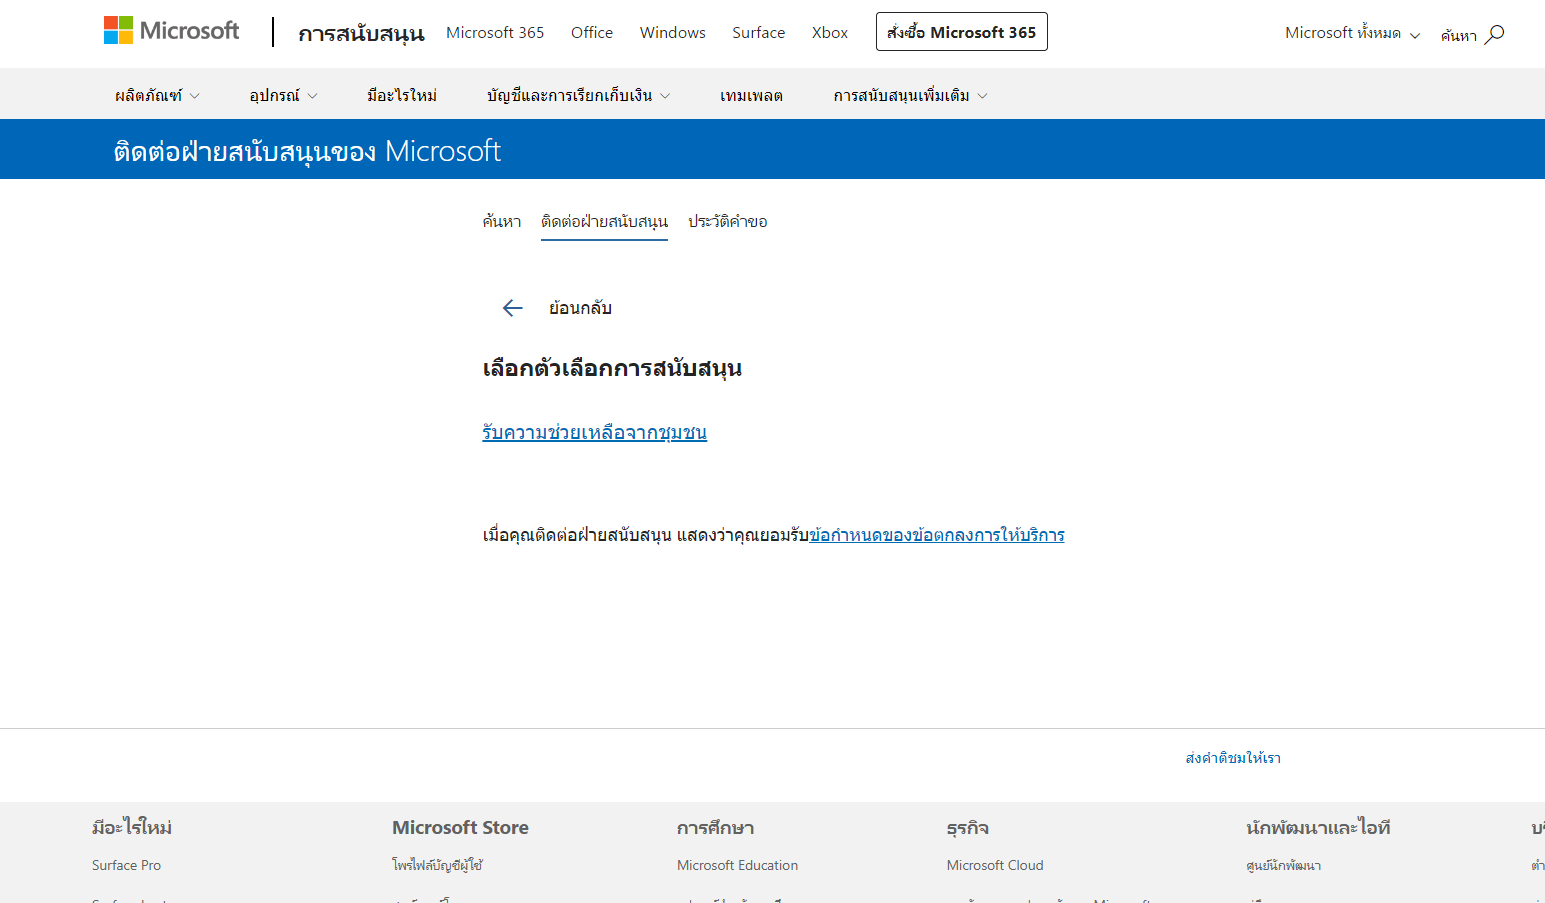Open การสนับสนุน support home link
Screen dimensions: 1545x903
361,33
